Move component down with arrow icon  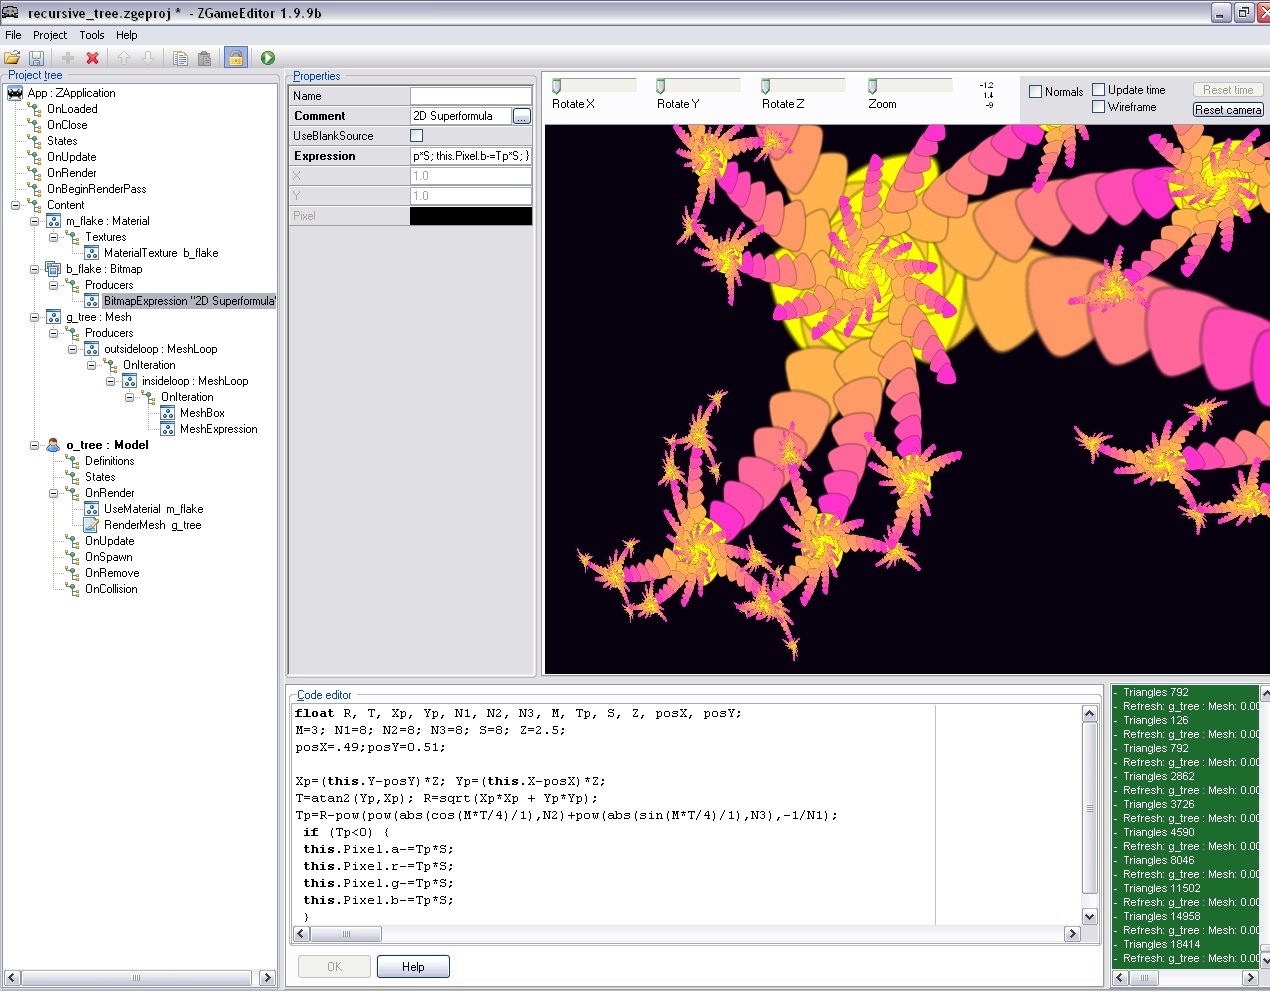tap(148, 58)
